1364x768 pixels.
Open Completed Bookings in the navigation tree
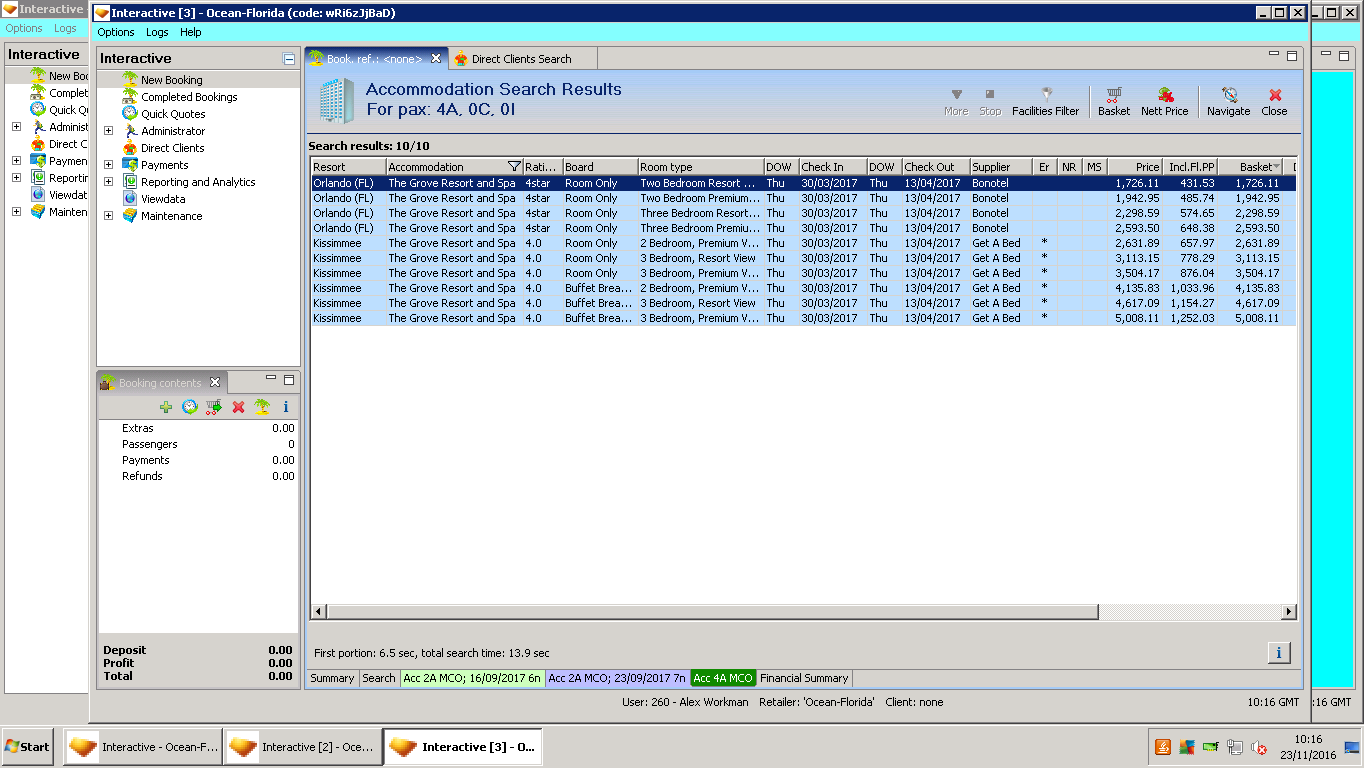pos(189,97)
